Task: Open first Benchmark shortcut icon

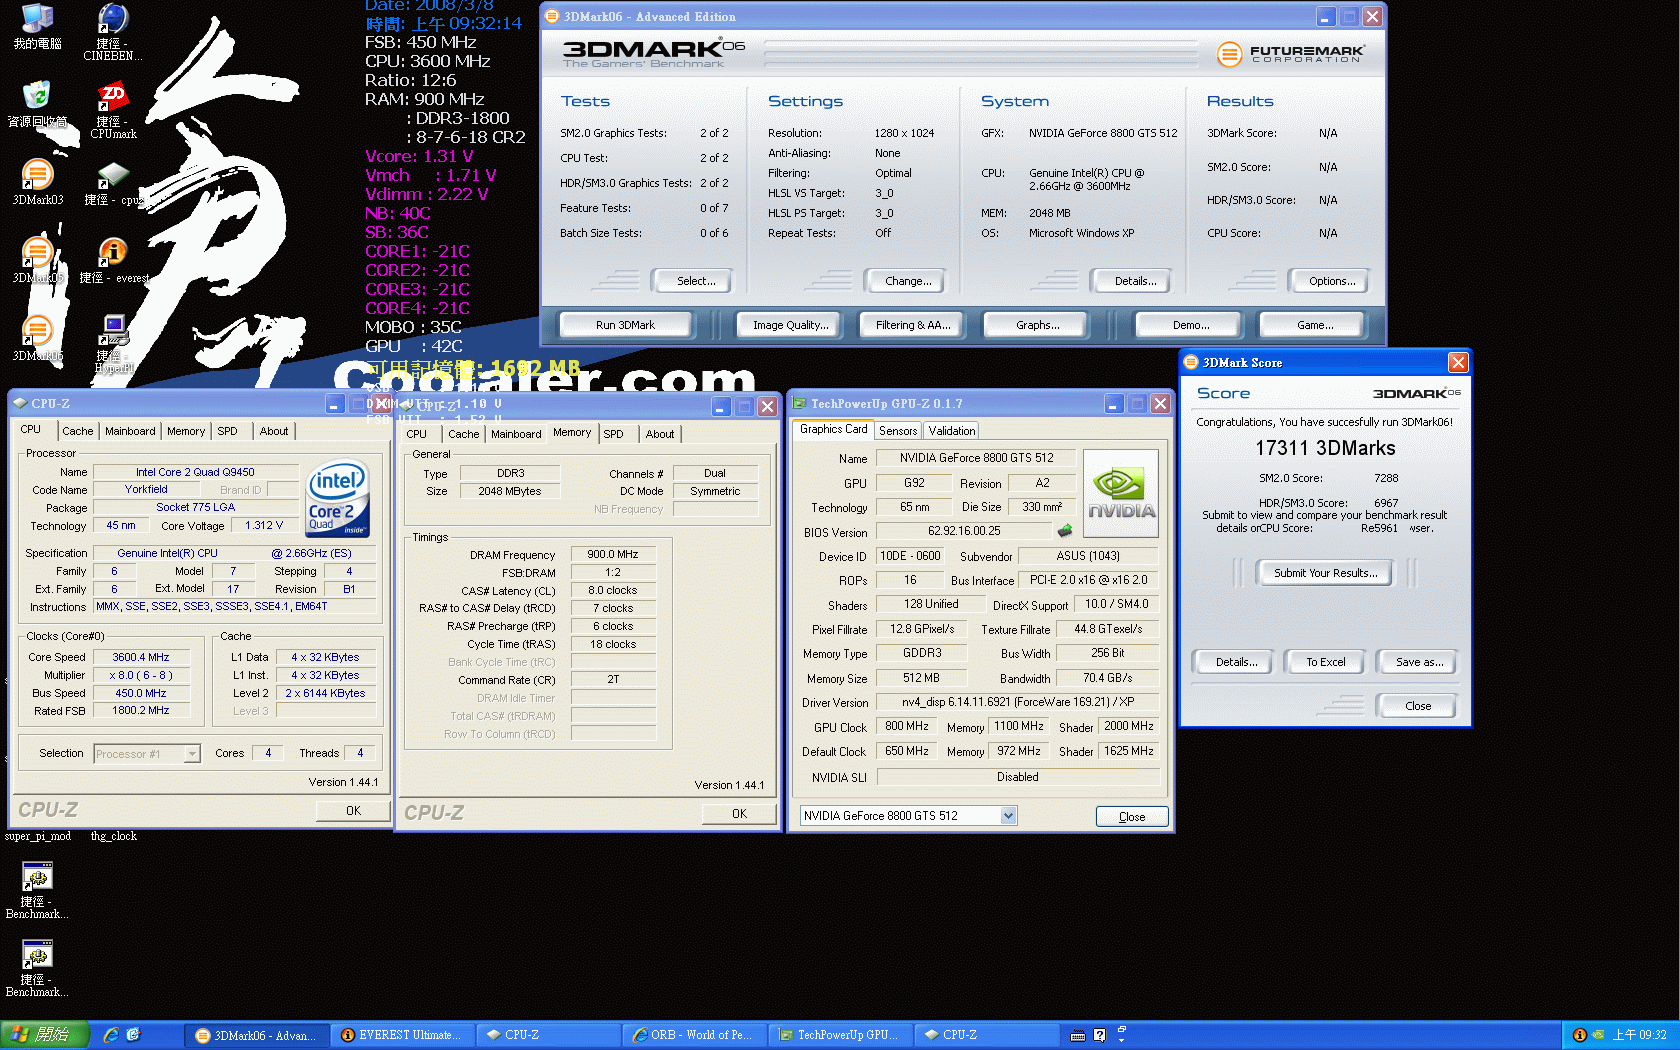Action: 37,890
